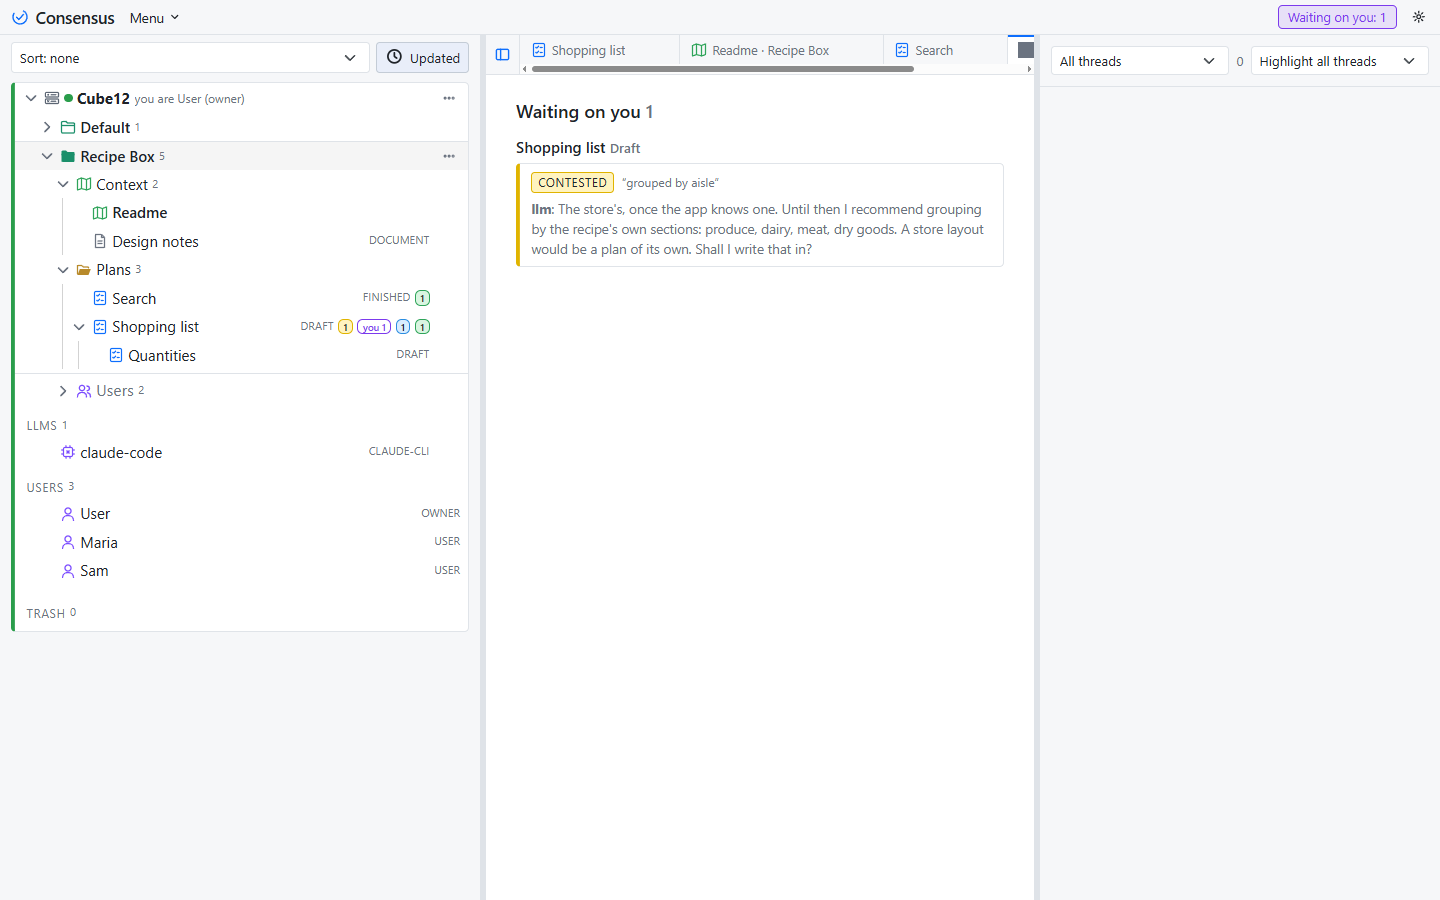
Task: Click the Quantities plan icon
Action: pos(116,355)
